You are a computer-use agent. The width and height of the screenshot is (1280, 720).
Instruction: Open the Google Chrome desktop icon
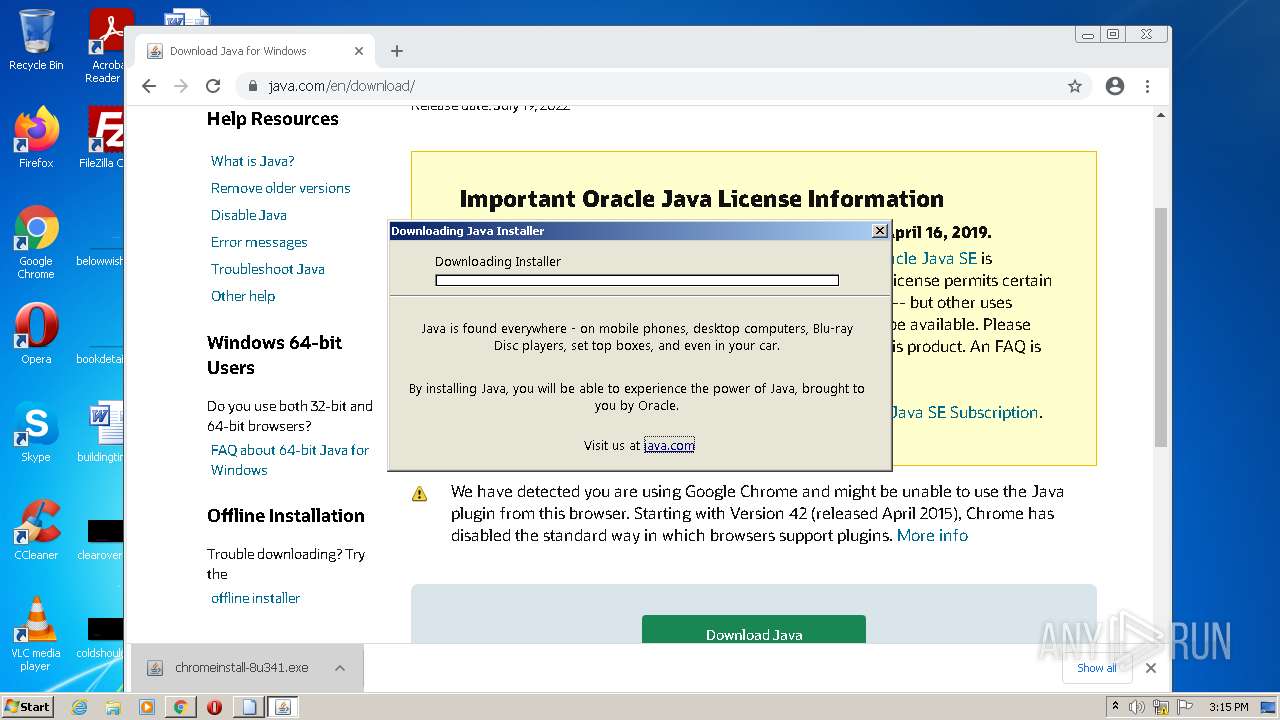pos(36,242)
